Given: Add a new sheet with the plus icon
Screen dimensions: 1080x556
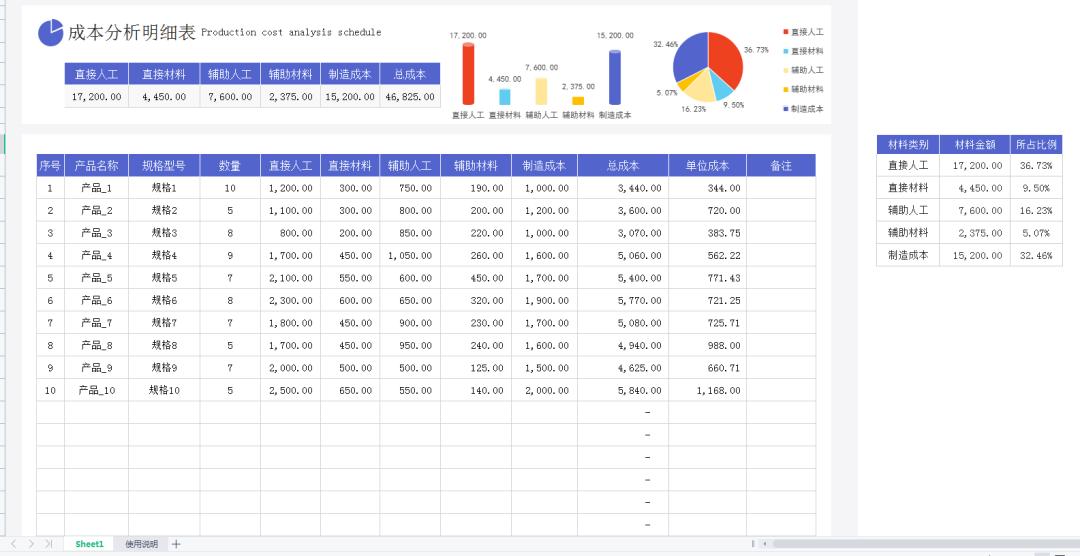Looking at the screenshot, I should pyautogui.click(x=176, y=544).
